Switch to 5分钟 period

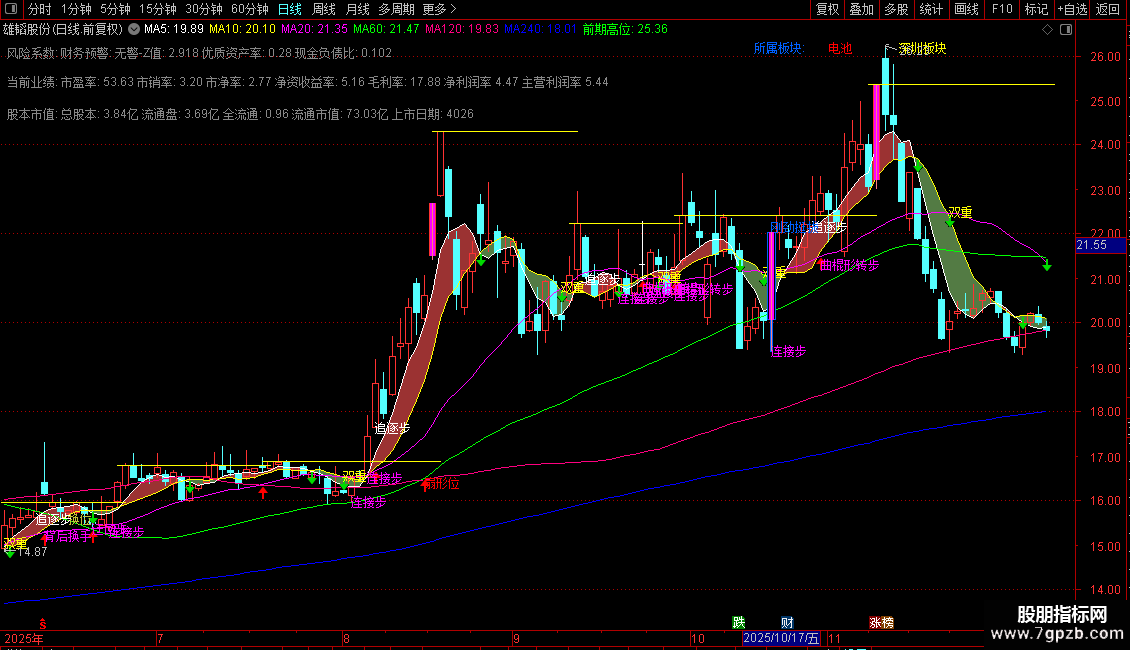point(115,9)
